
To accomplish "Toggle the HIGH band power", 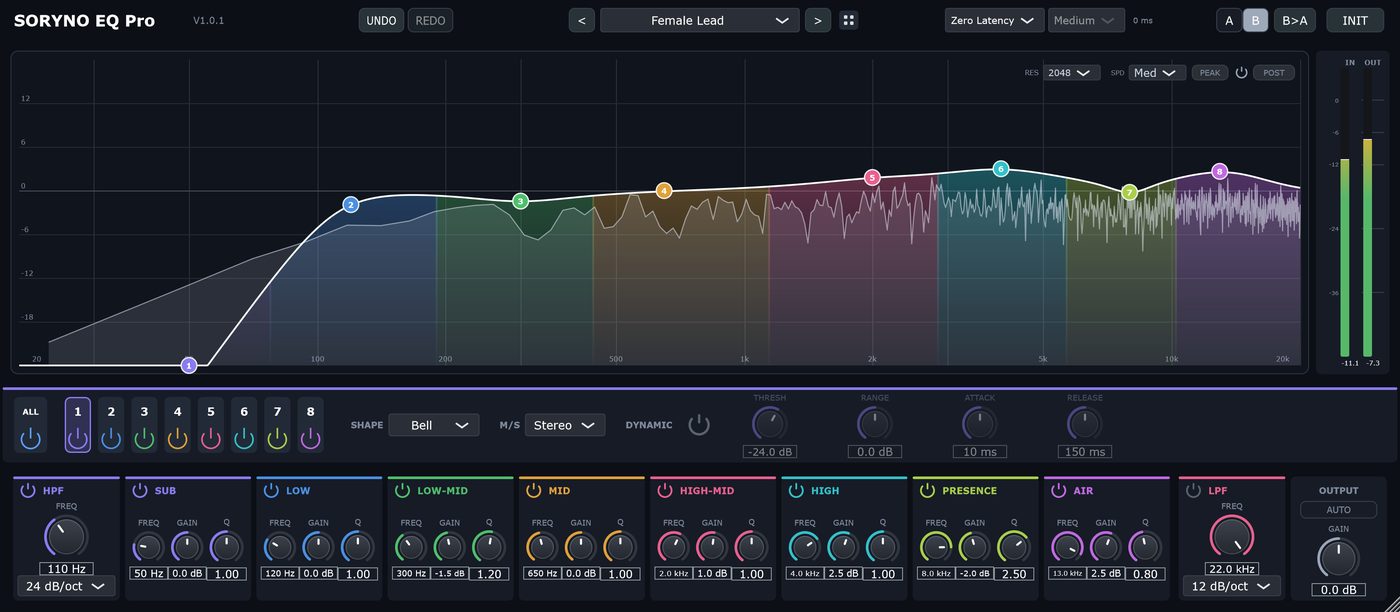I will (x=796, y=490).
